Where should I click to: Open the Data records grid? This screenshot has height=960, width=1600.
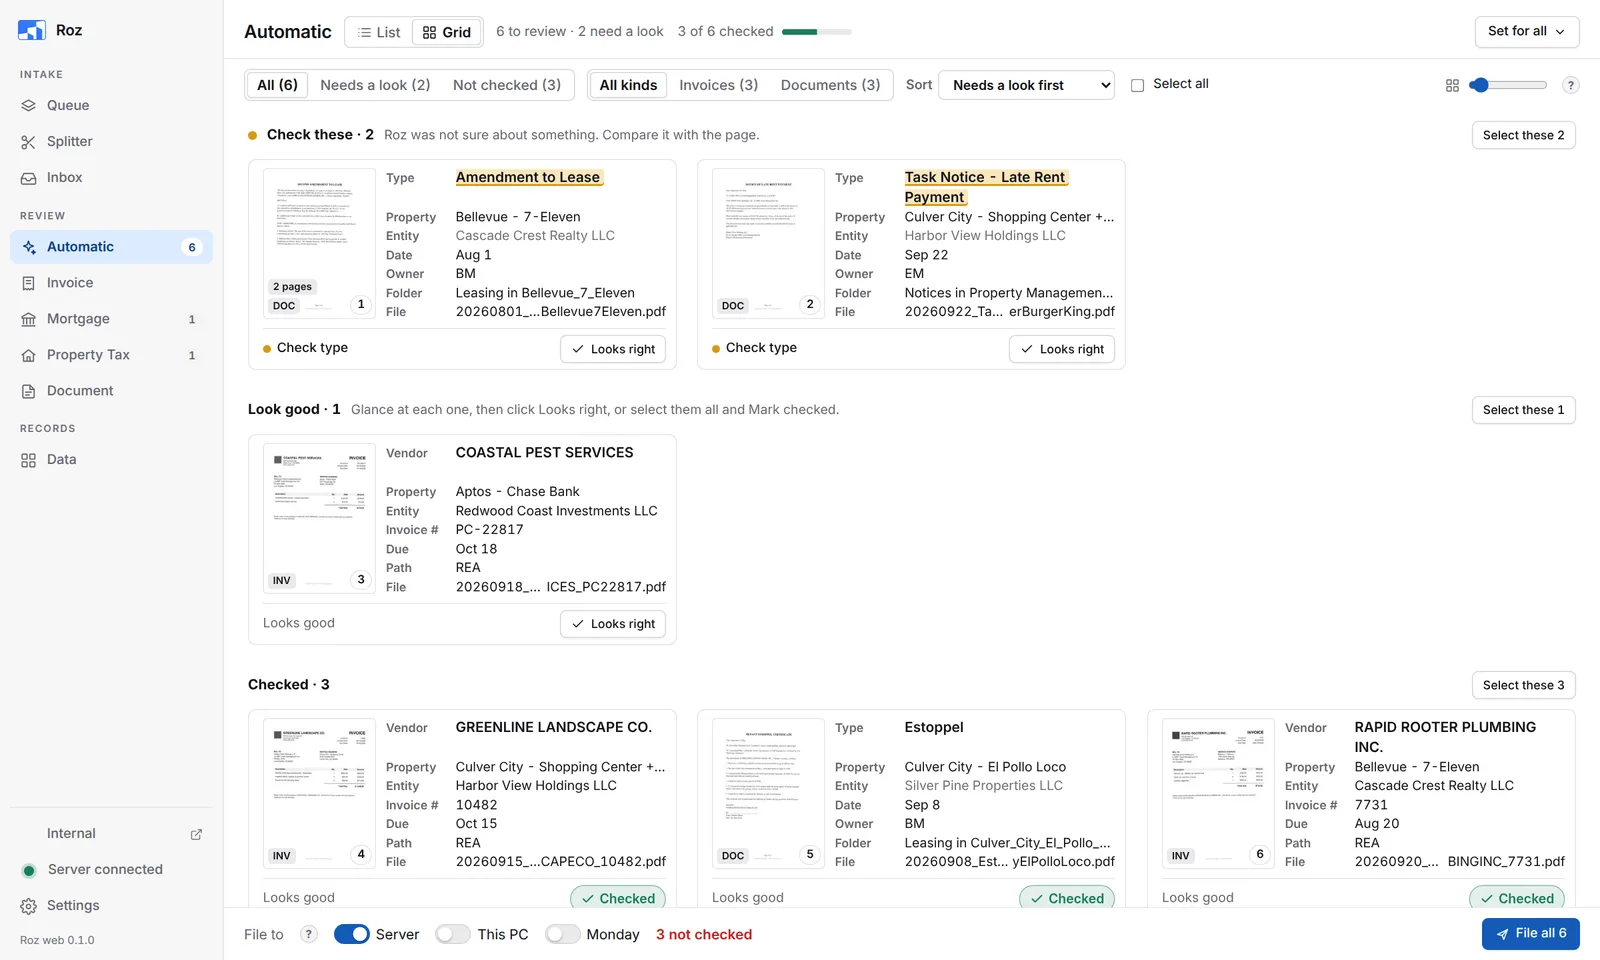point(111,460)
